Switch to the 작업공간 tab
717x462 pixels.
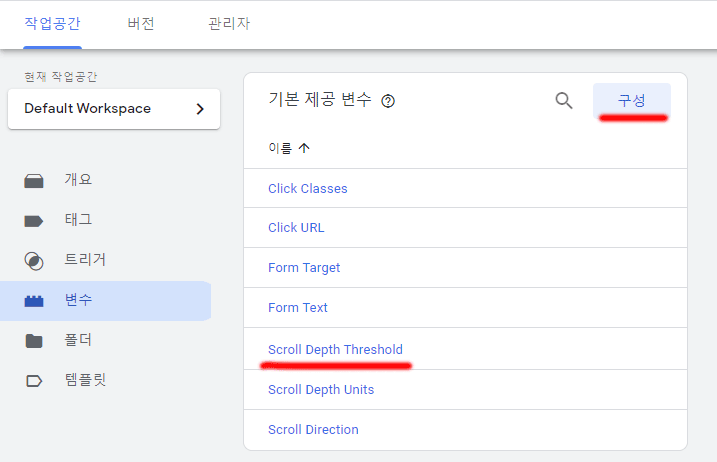pyautogui.click(x=52, y=23)
